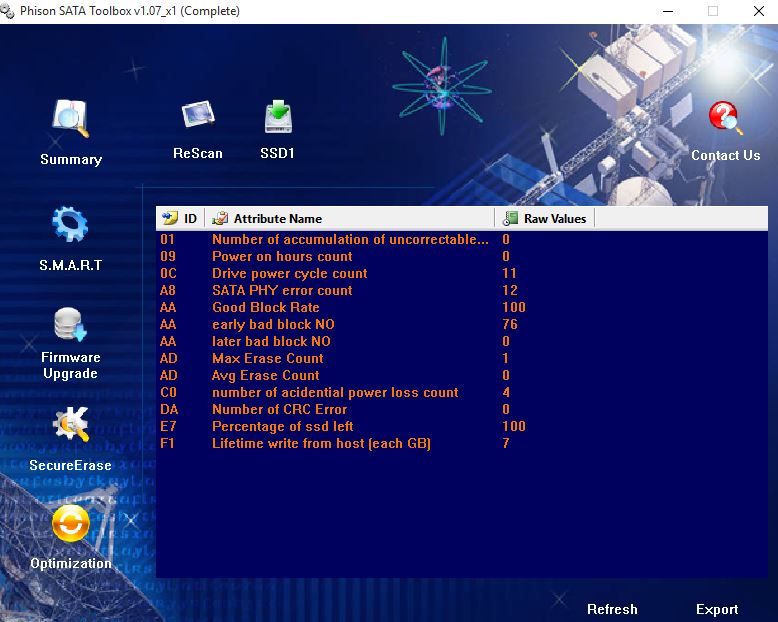Click the Attribute Name header icon
The height and width of the screenshot is (622, 778).
[220, 218]
